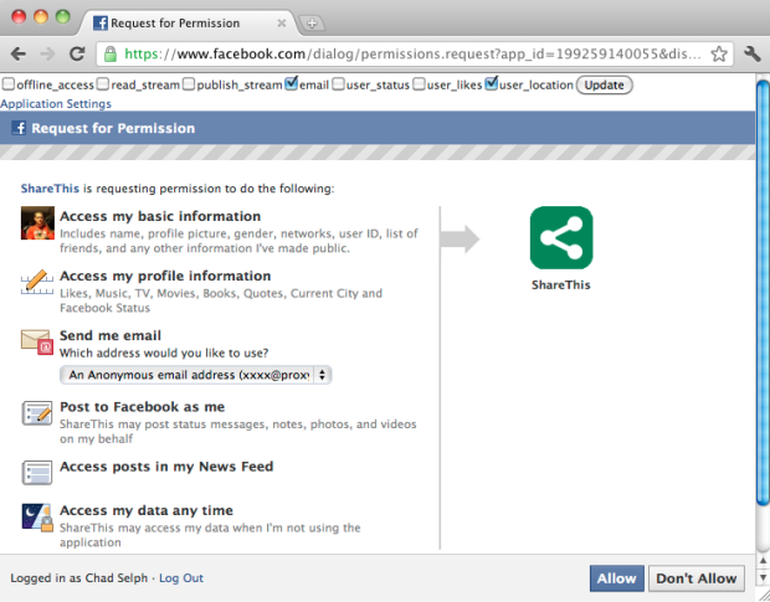Viewport: 770px width, 602px height.
Task: Open Chrome wrench settings menu
Action: pos(752,54)
